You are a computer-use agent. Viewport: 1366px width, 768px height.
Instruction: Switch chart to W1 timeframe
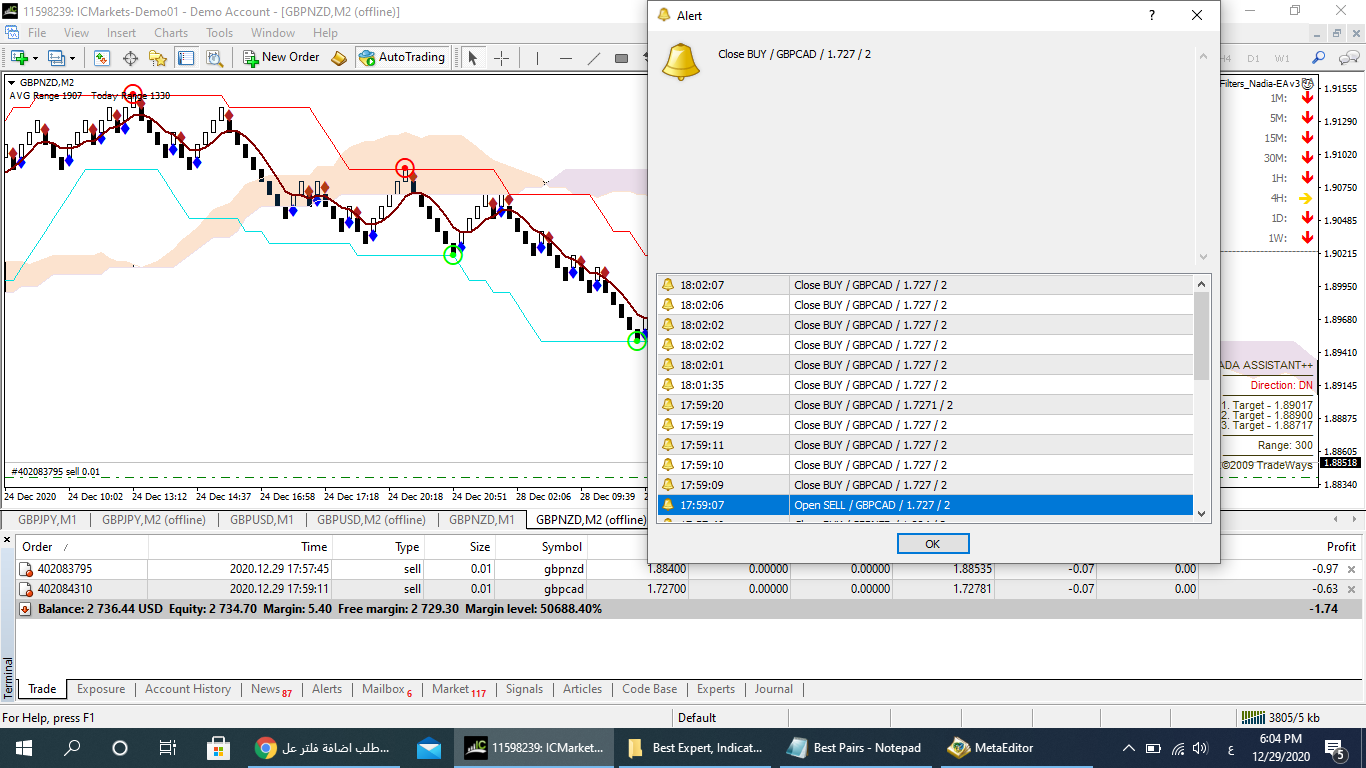(x=1282, y=58)
